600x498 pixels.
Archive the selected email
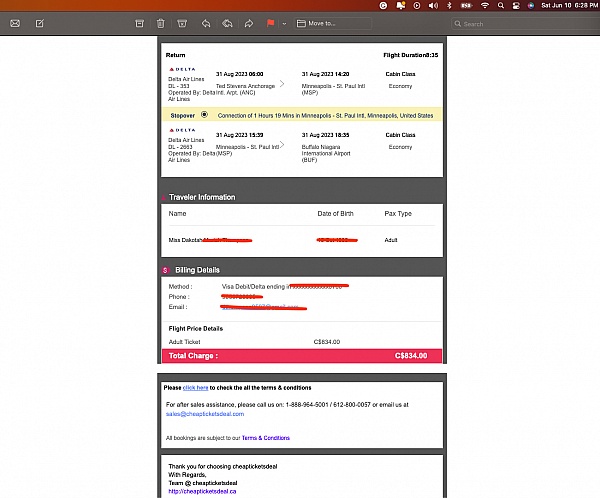click(x=140, y=24)
